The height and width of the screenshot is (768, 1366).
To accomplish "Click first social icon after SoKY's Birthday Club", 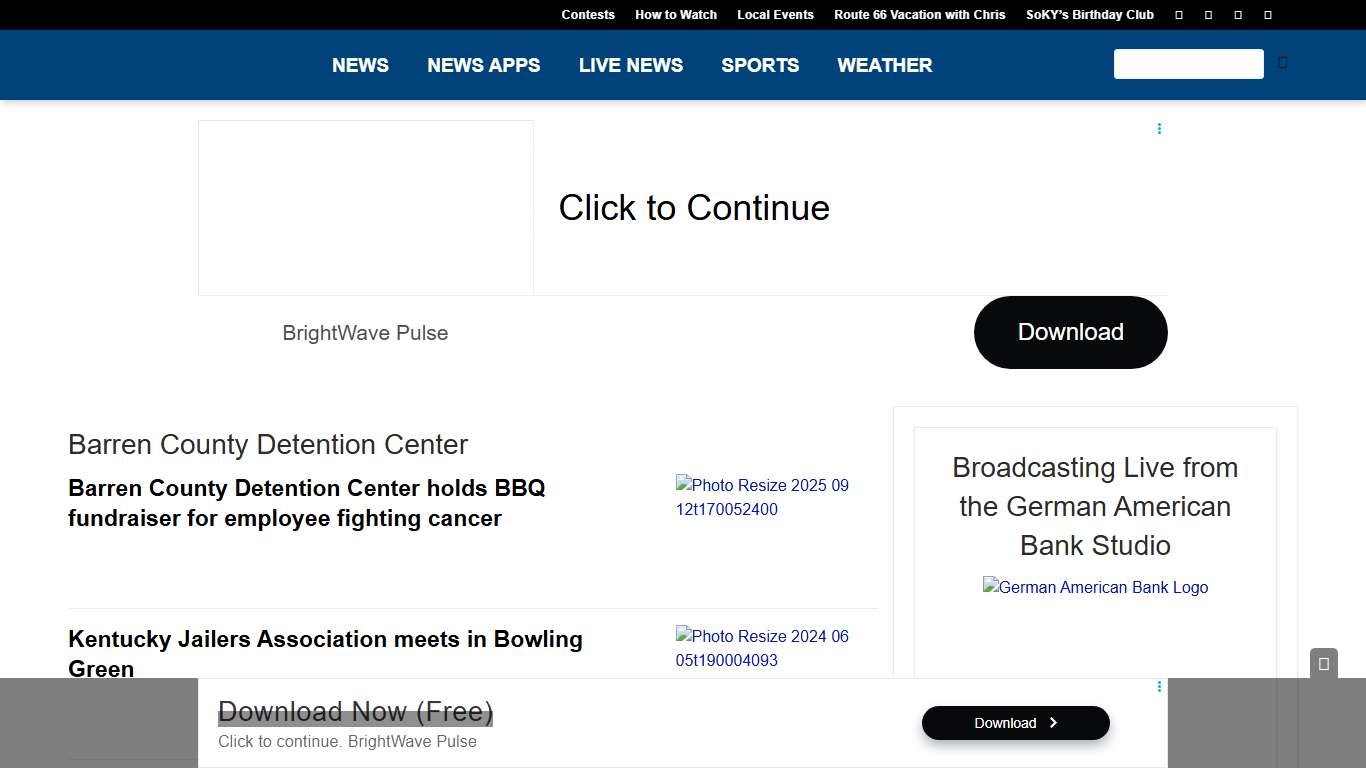I will 1179,15.
